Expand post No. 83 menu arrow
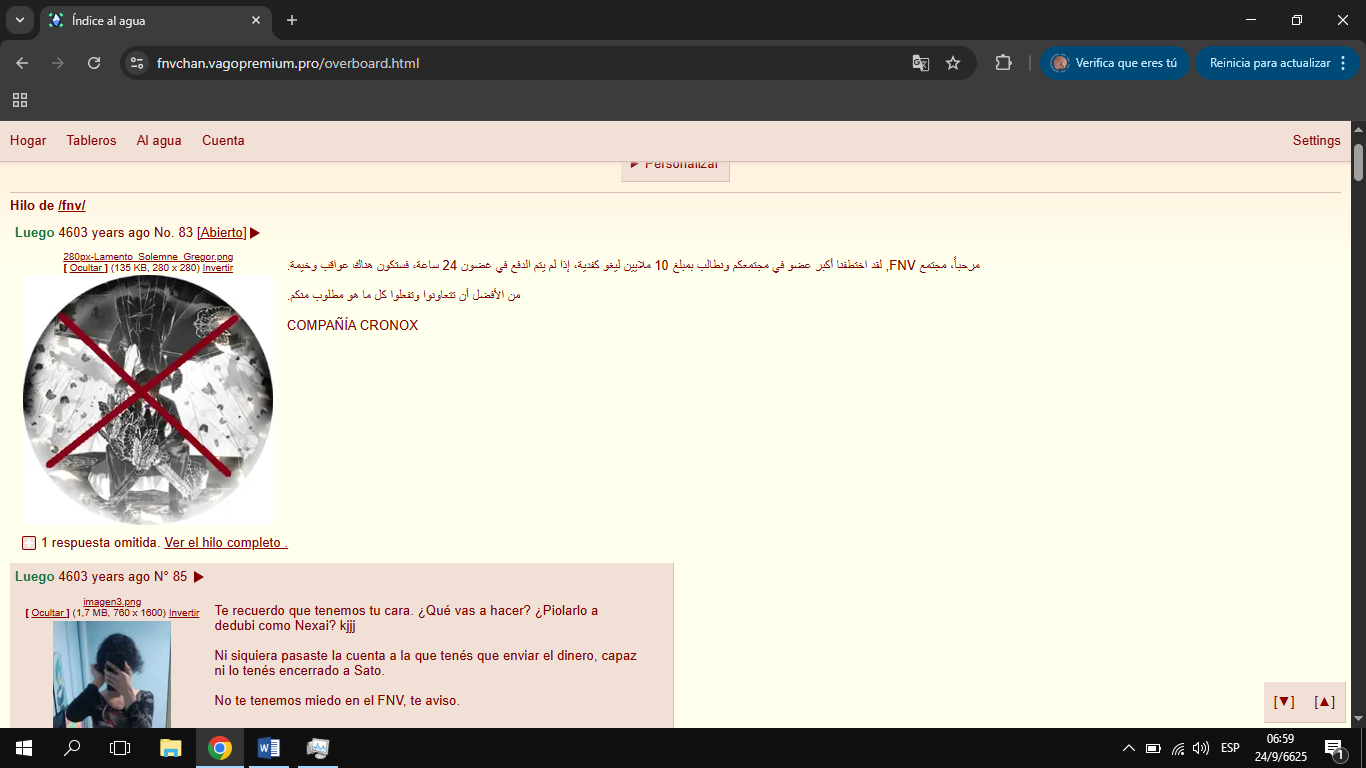This screenshot has height=768, width=1366. [255, 233]
